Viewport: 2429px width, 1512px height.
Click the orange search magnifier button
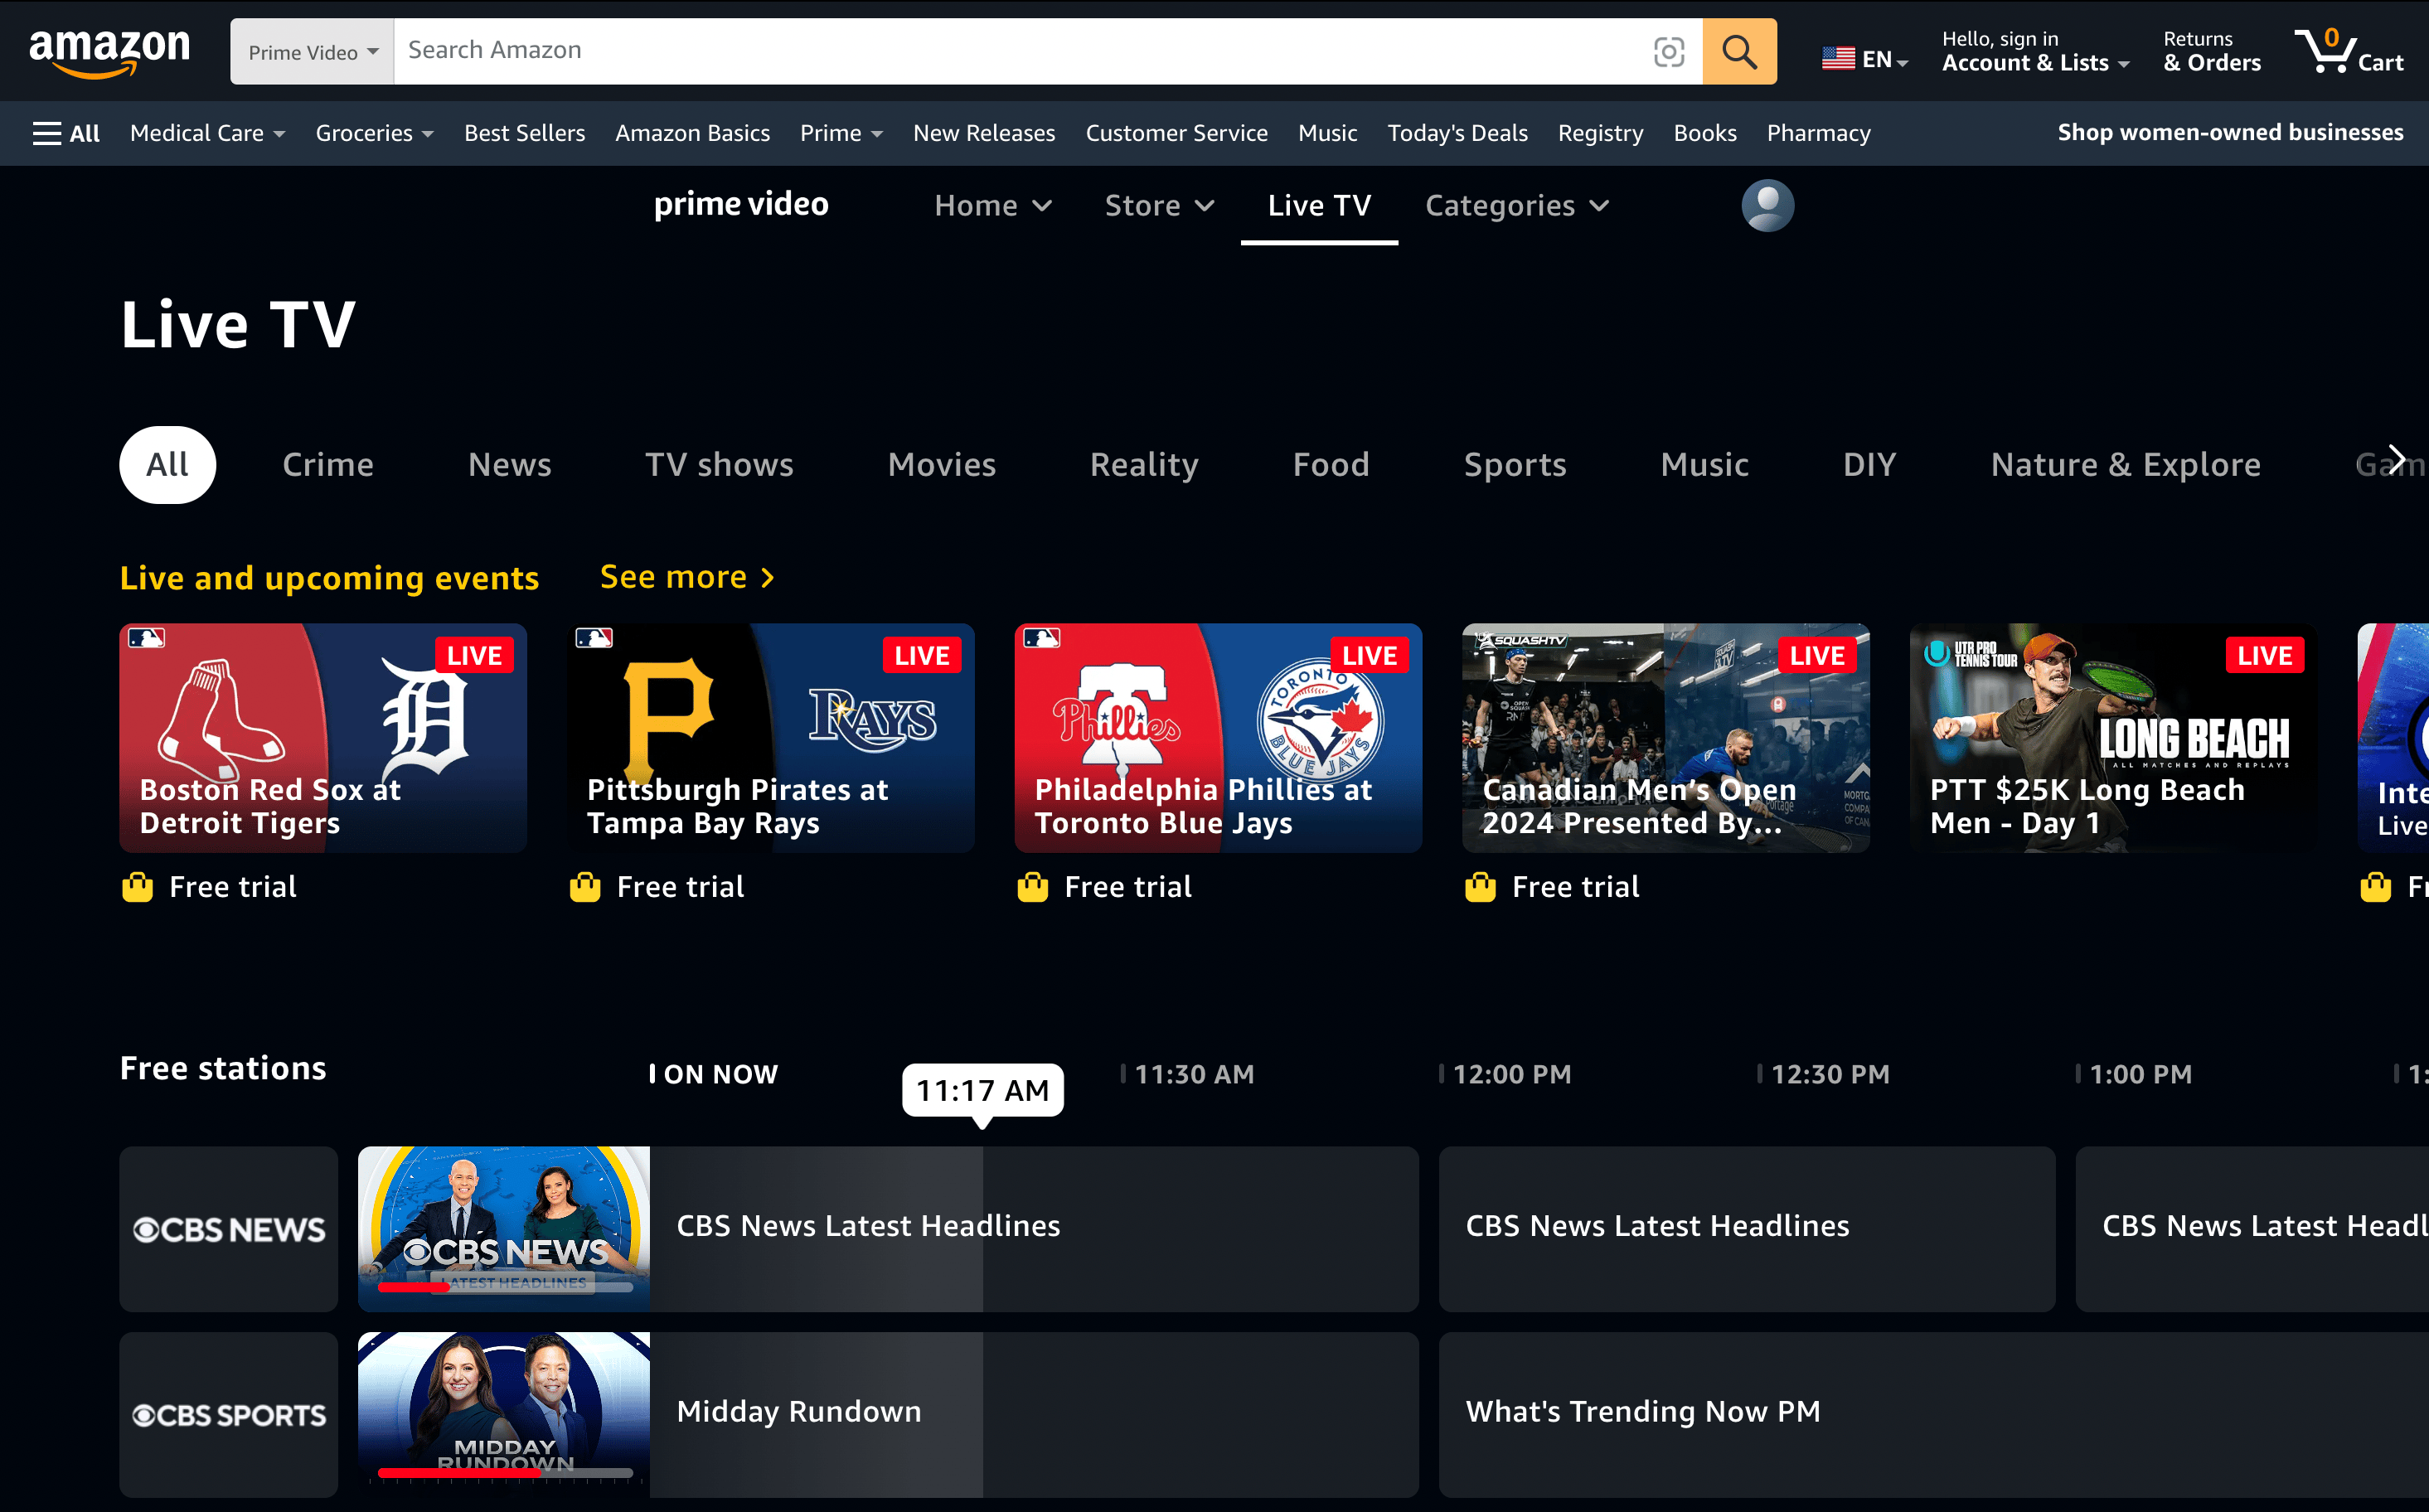pos(1739,51)
